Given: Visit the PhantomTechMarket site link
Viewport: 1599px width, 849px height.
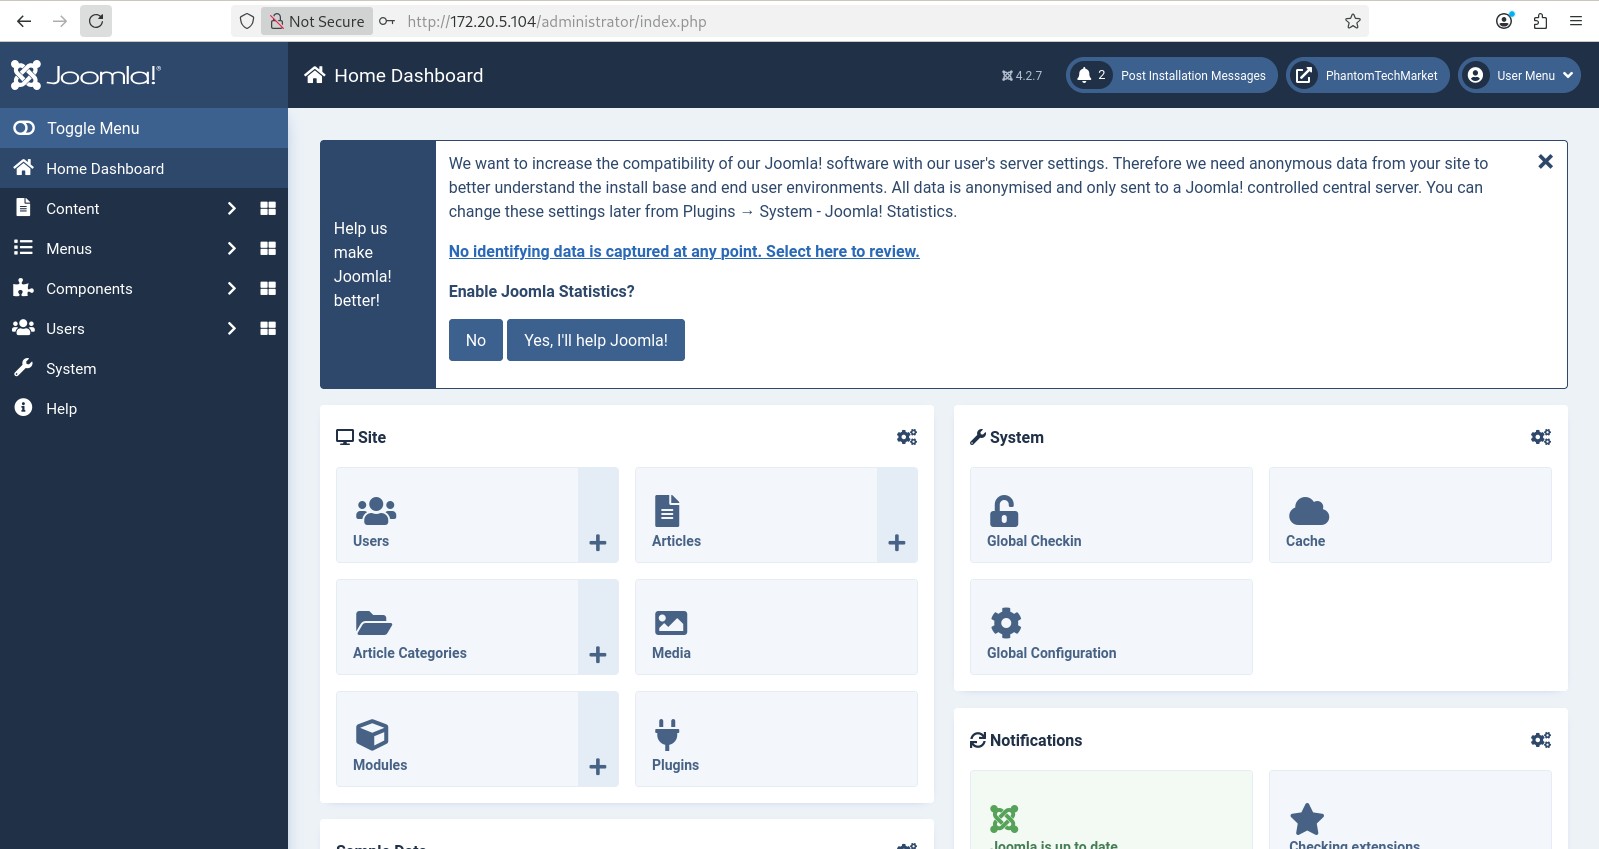Looking at the screenshot, I should coord(1368,75).
